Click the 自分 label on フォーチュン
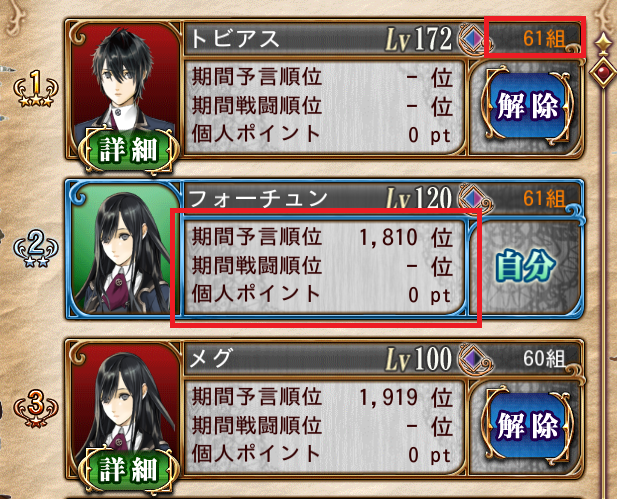 (x=526, y=266)
